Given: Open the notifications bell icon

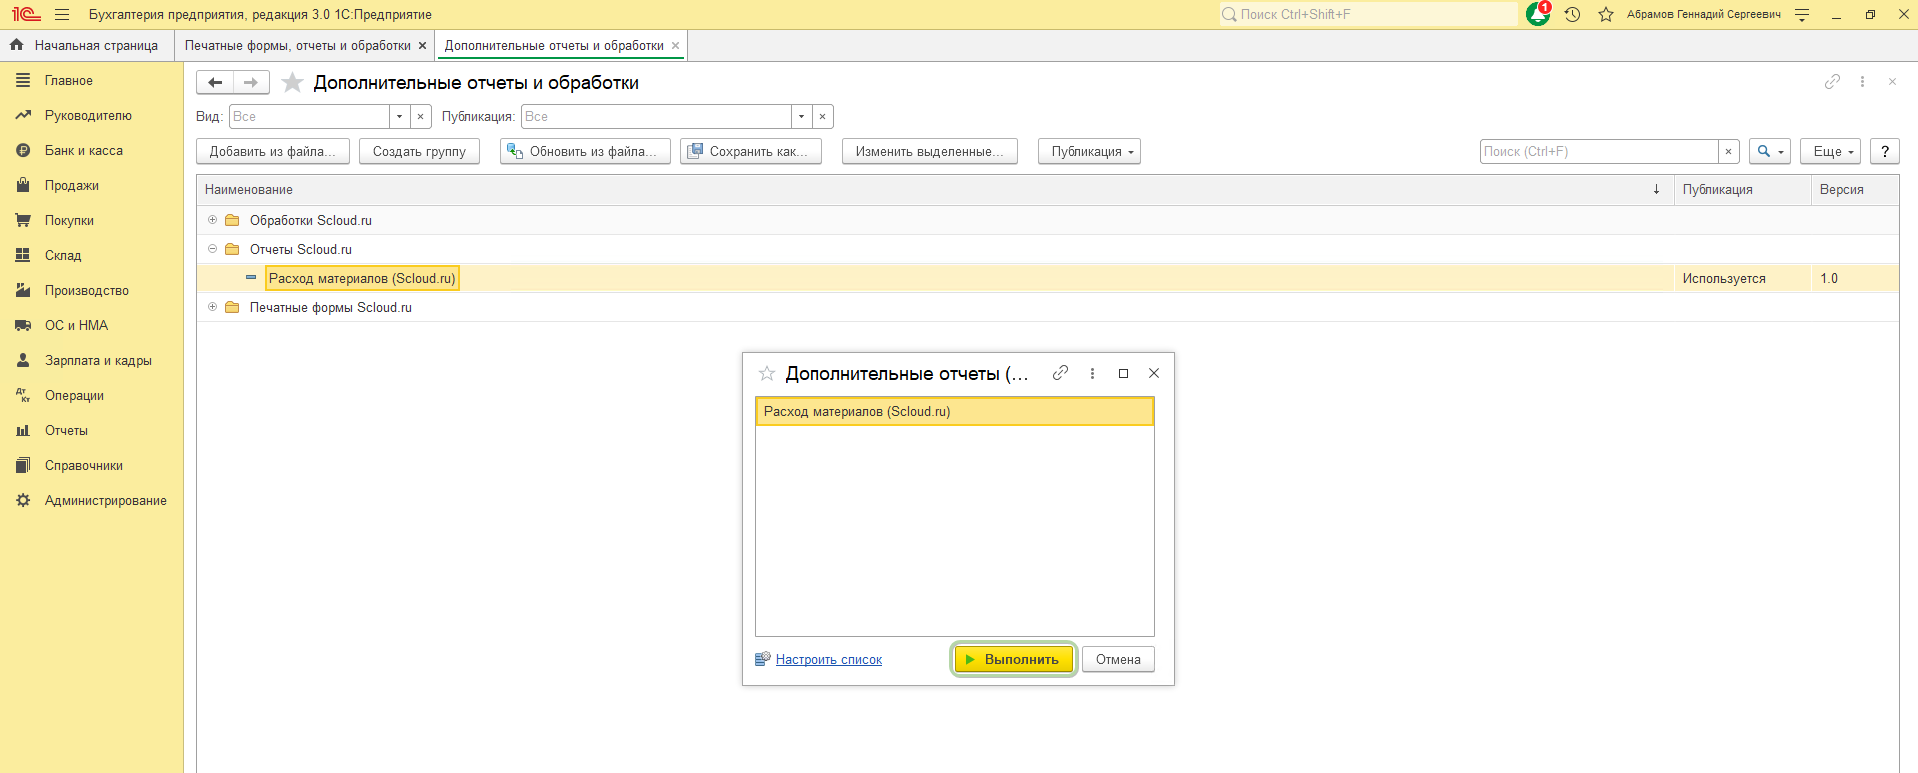Looking at the screenshot, I should (x=1538, y=14).
